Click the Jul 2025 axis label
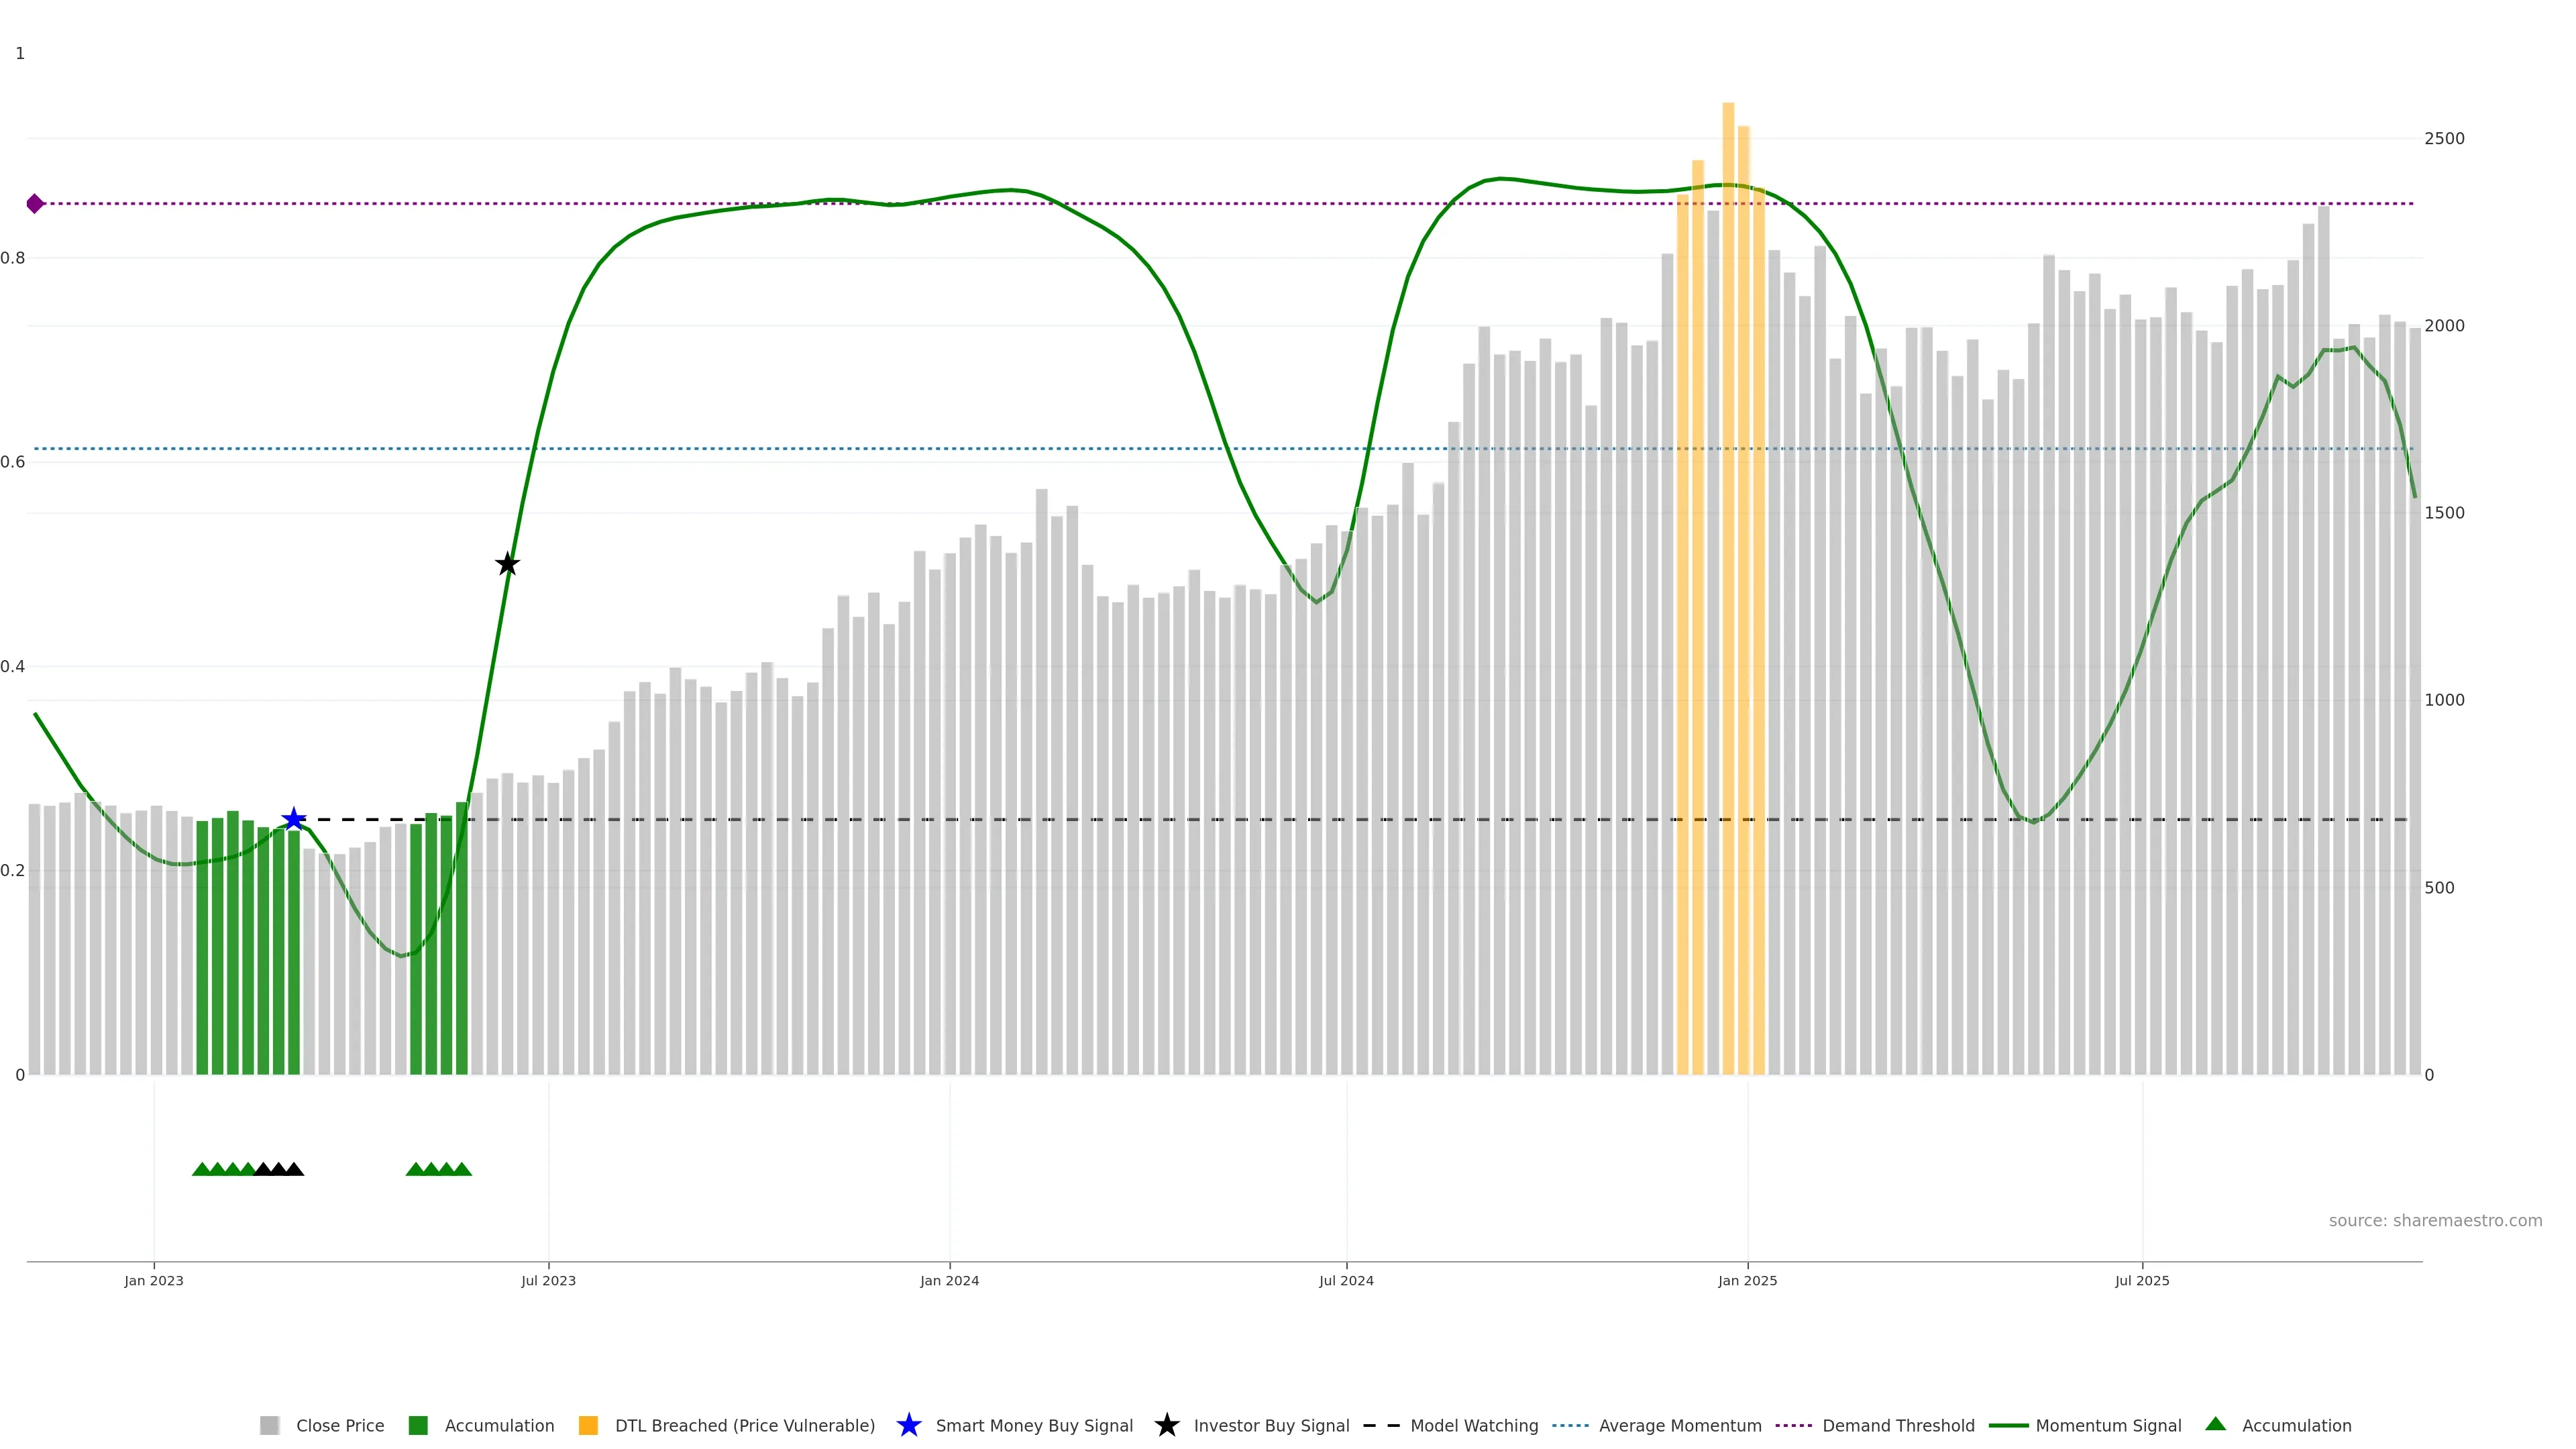This screenshot has height=1449, width=2576. click(2142, 1281)
